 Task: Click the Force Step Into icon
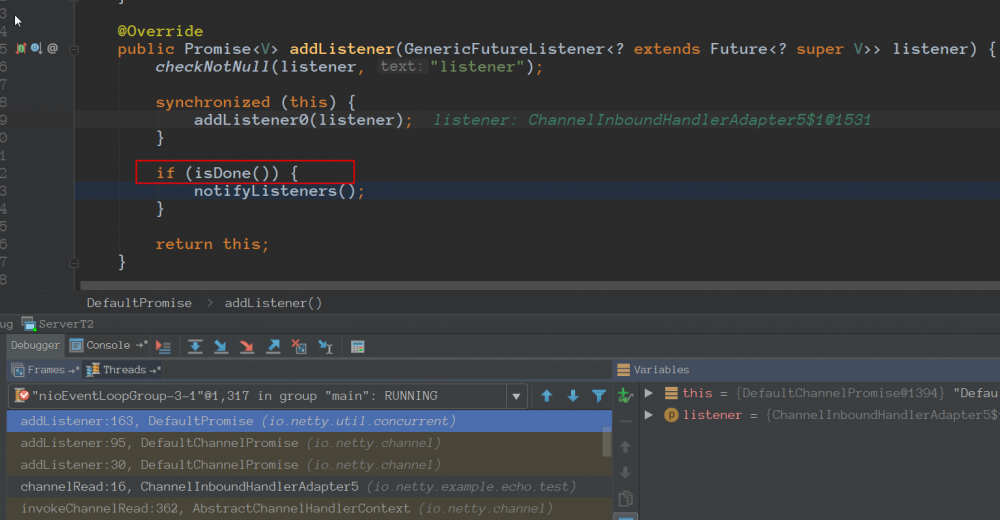tap(247, 346)
